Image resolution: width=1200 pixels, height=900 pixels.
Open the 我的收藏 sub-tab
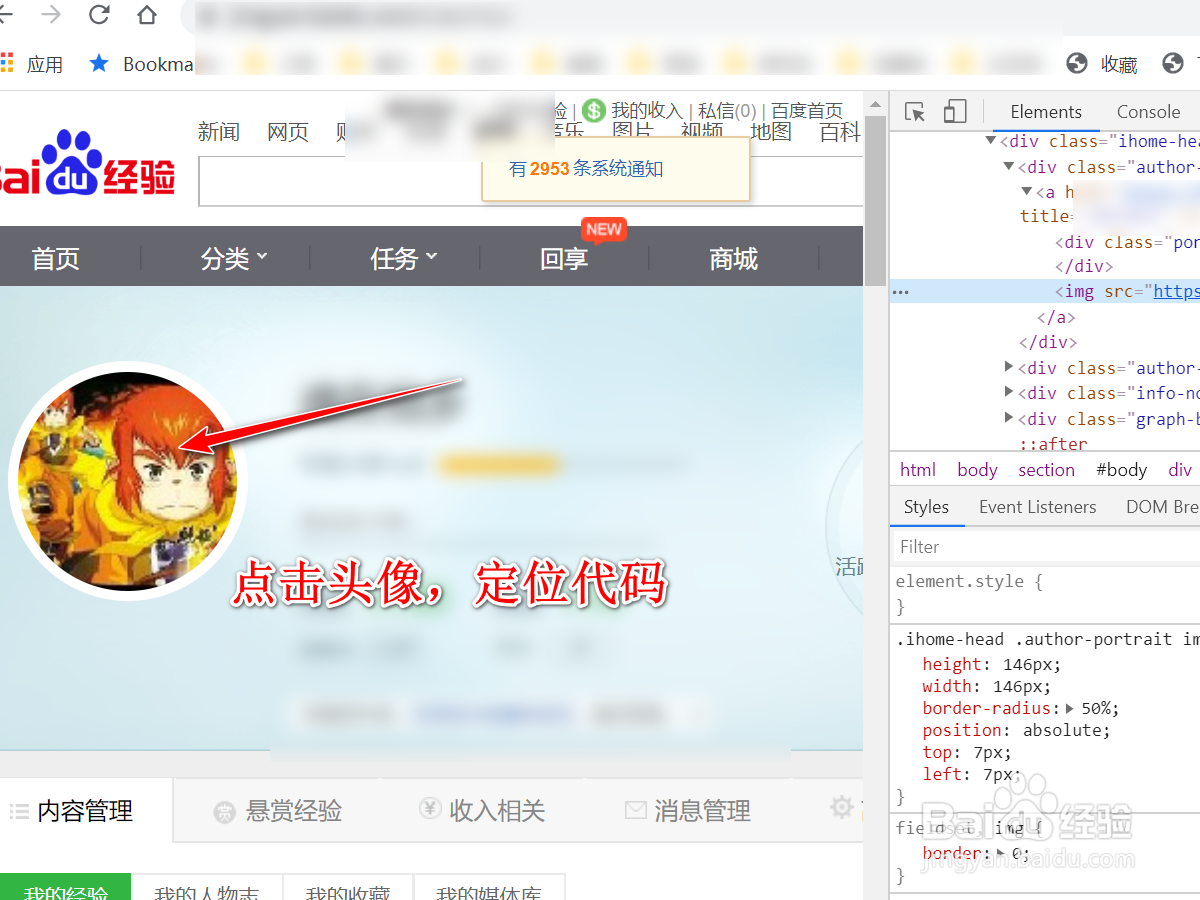click(347, 888)
